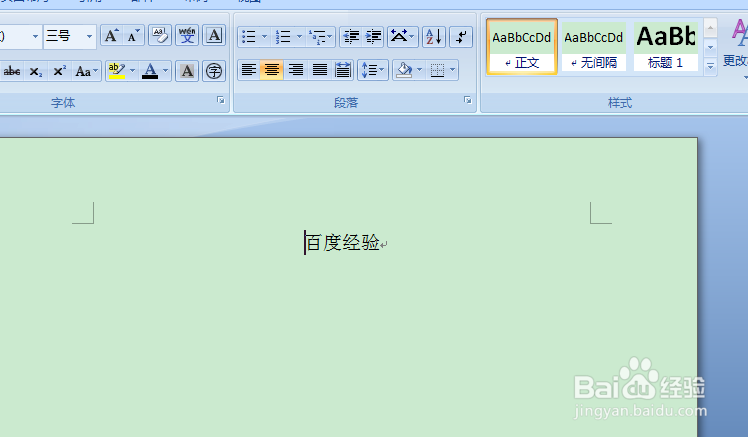Toggle Character Shading icon
Image resolution: width=748 pixels, height=437 pixels.
187,71
